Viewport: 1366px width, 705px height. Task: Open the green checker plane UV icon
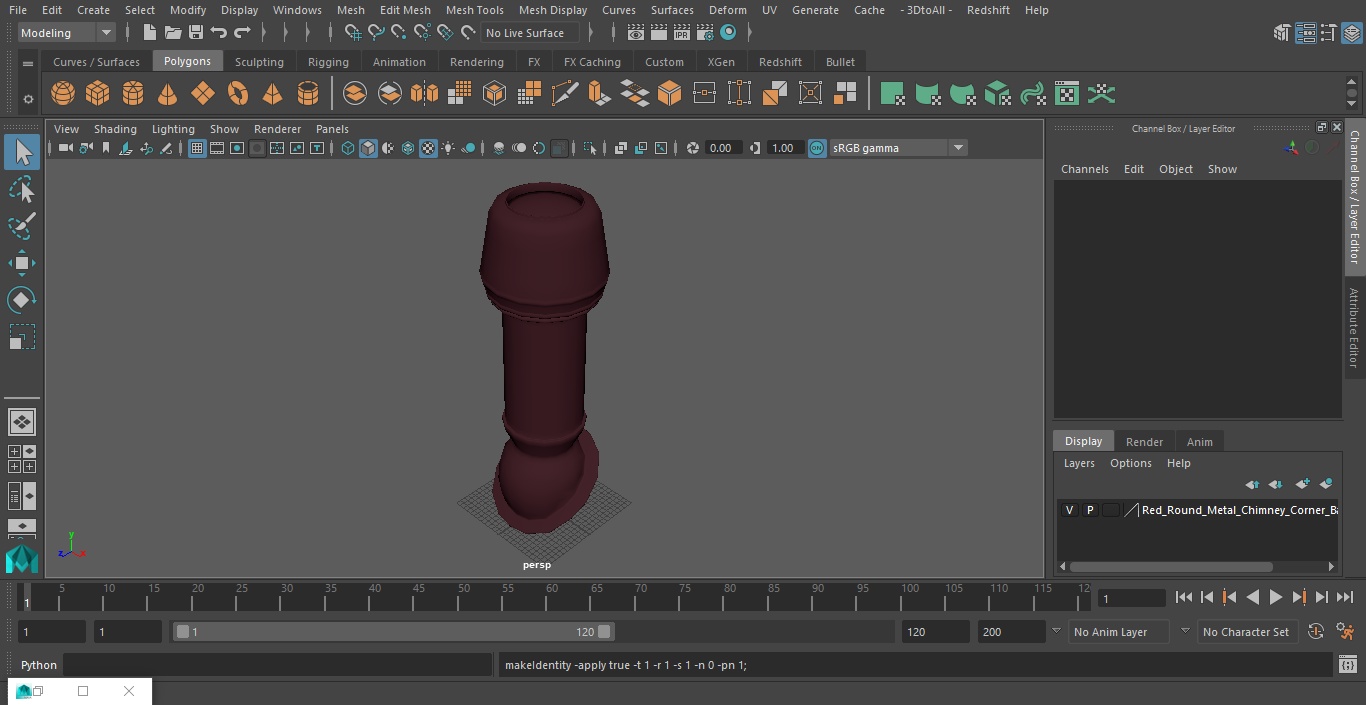point(892,94)
